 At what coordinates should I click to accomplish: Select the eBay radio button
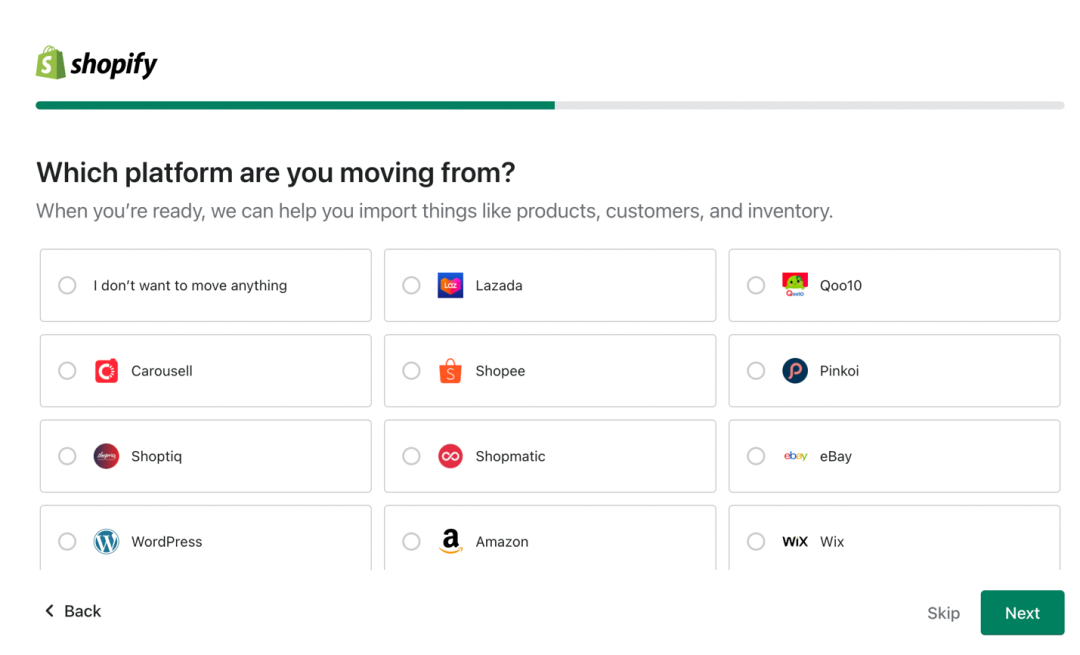tap(756, 456)
